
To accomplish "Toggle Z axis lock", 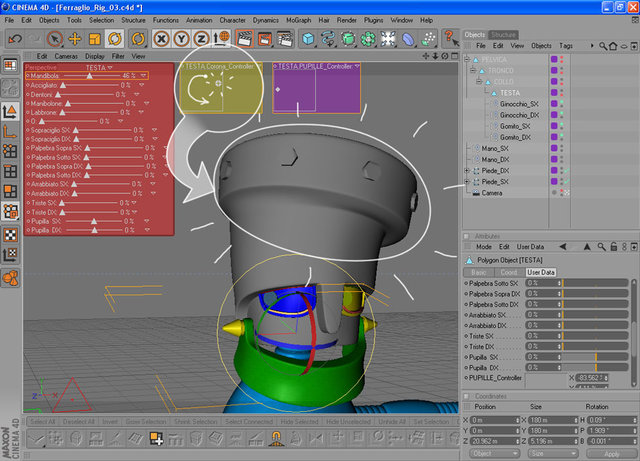I will coord(201,39).
